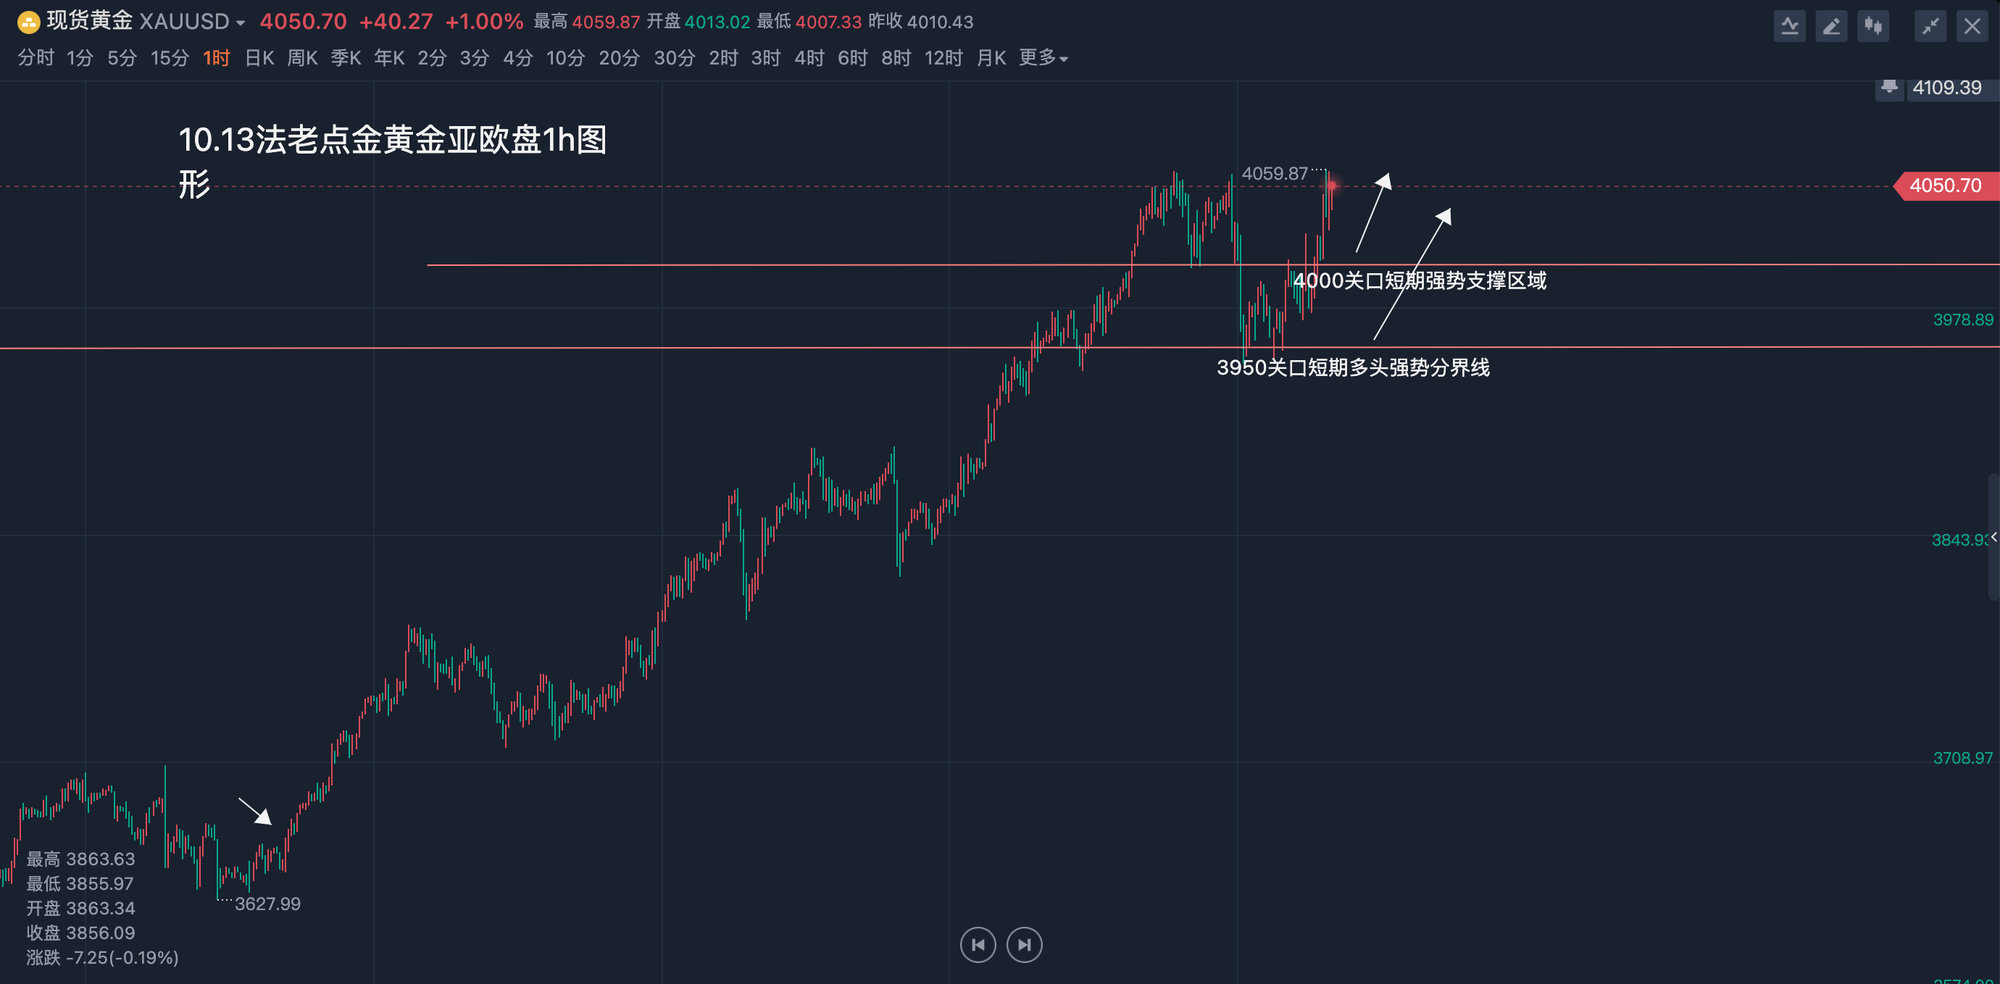2000x984 pixels.
Task: Select the pencil drawing tool
Action: (1831, 26)
